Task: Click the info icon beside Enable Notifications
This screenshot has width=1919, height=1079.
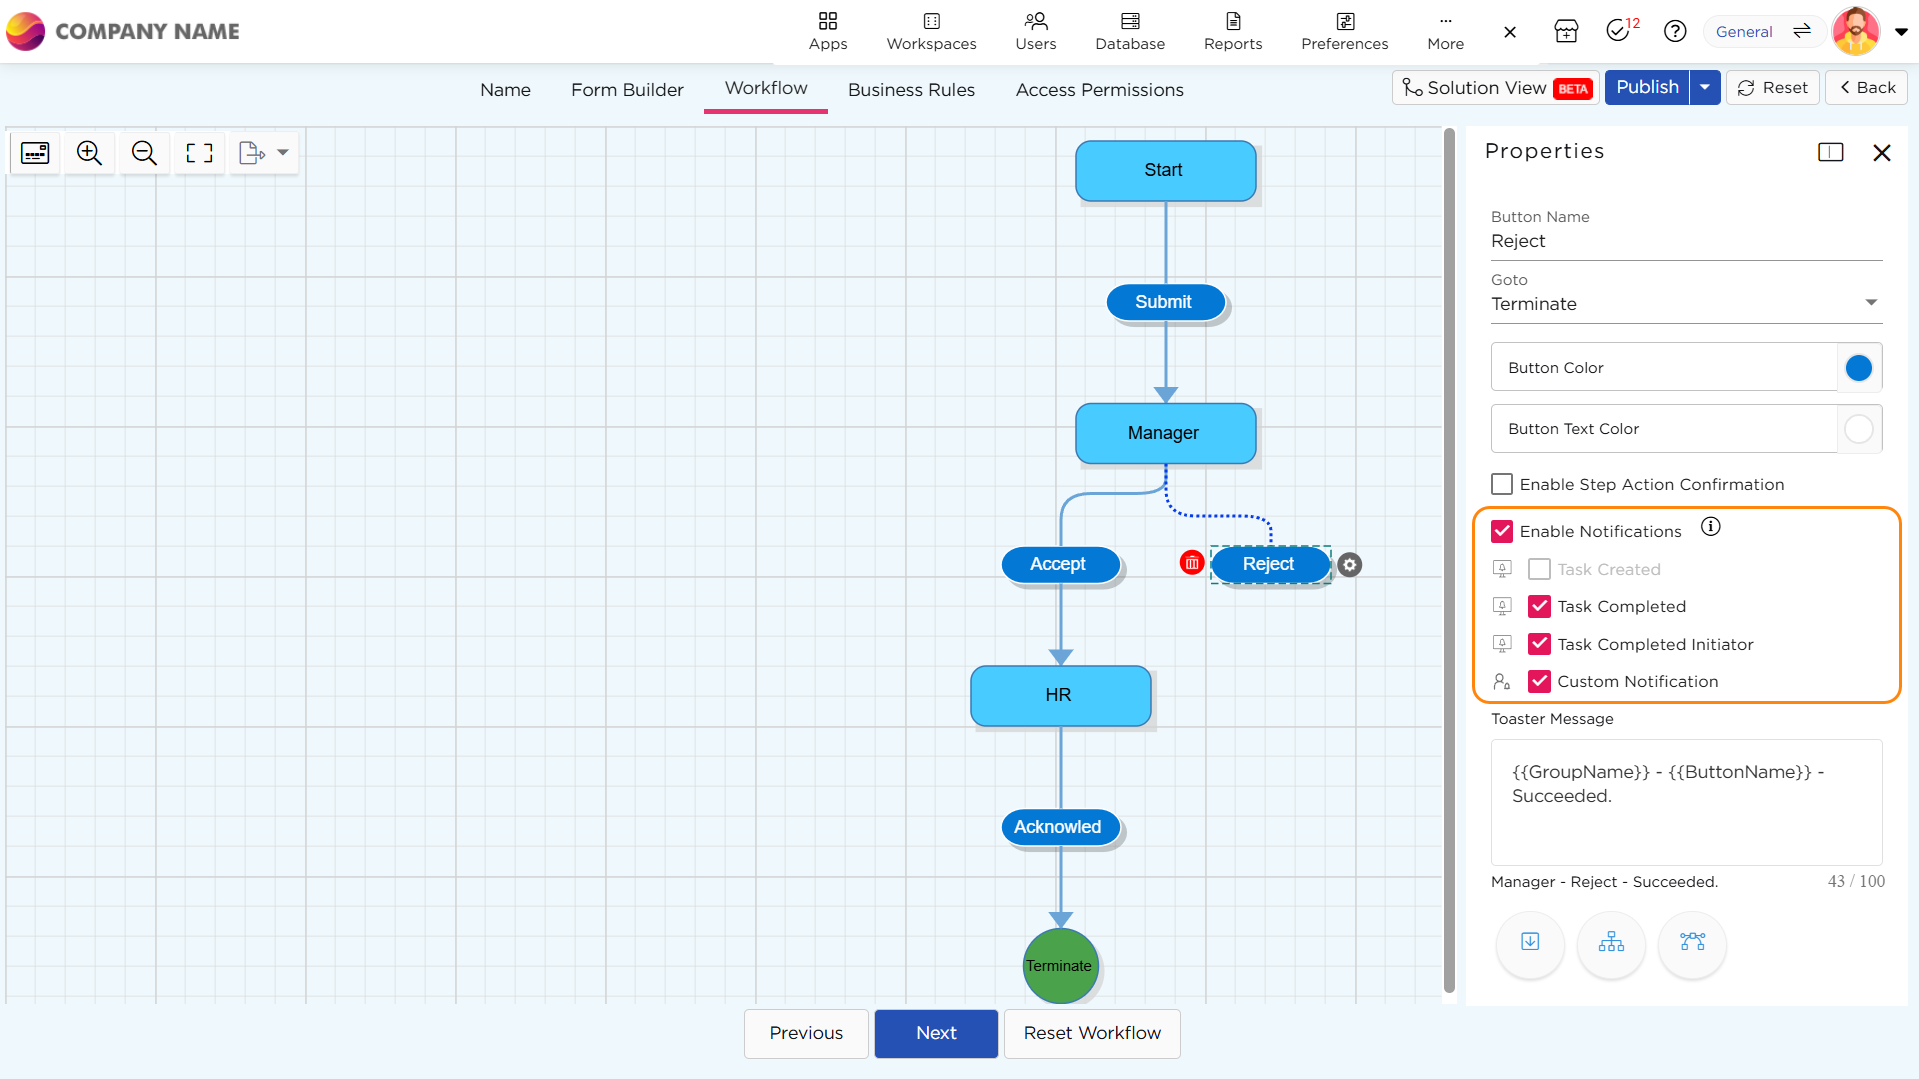Action: click(1710, 527)
